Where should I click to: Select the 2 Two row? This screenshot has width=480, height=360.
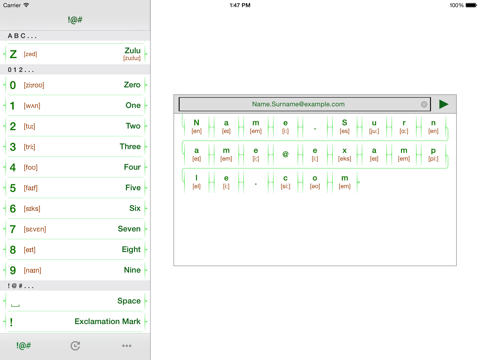tap(75, 126)
